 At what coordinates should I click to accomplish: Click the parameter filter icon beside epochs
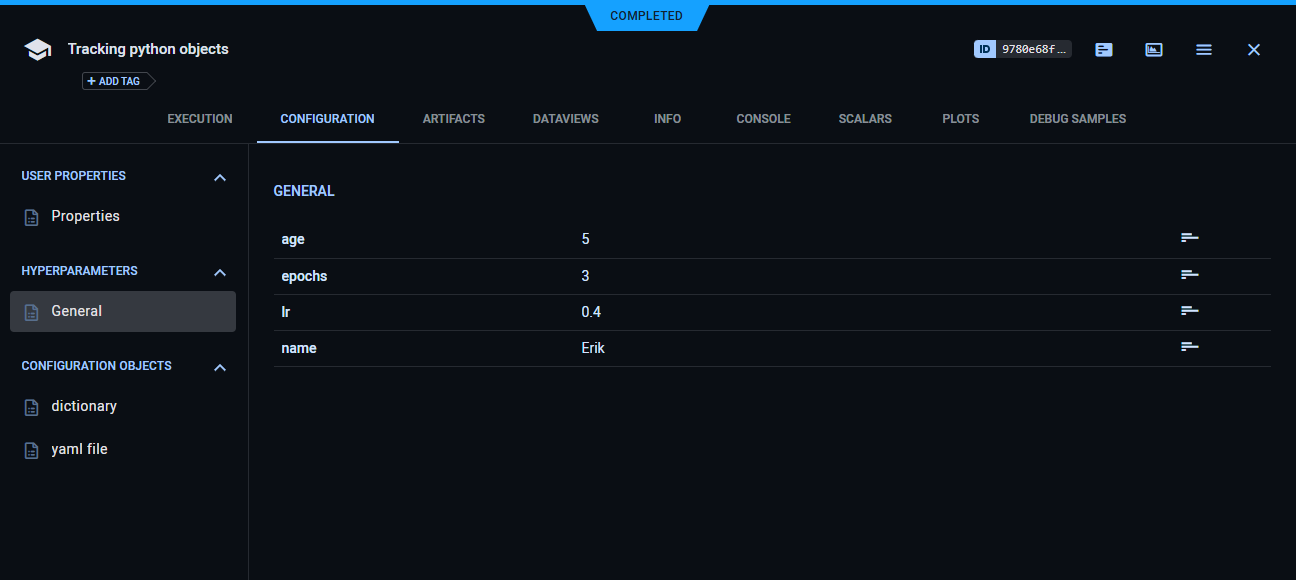(1189, 274)
